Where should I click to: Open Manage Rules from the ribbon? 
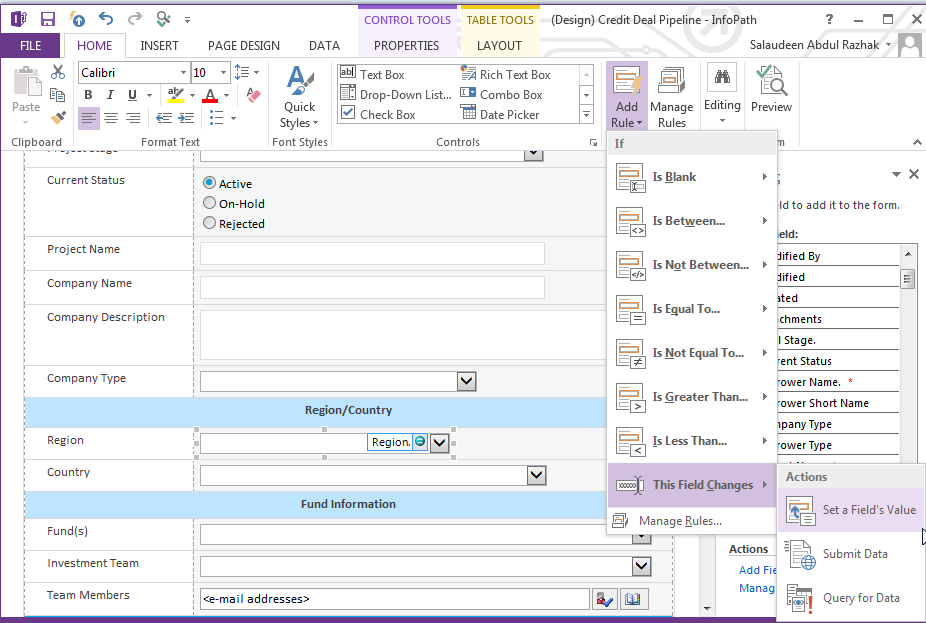(671, 94)
